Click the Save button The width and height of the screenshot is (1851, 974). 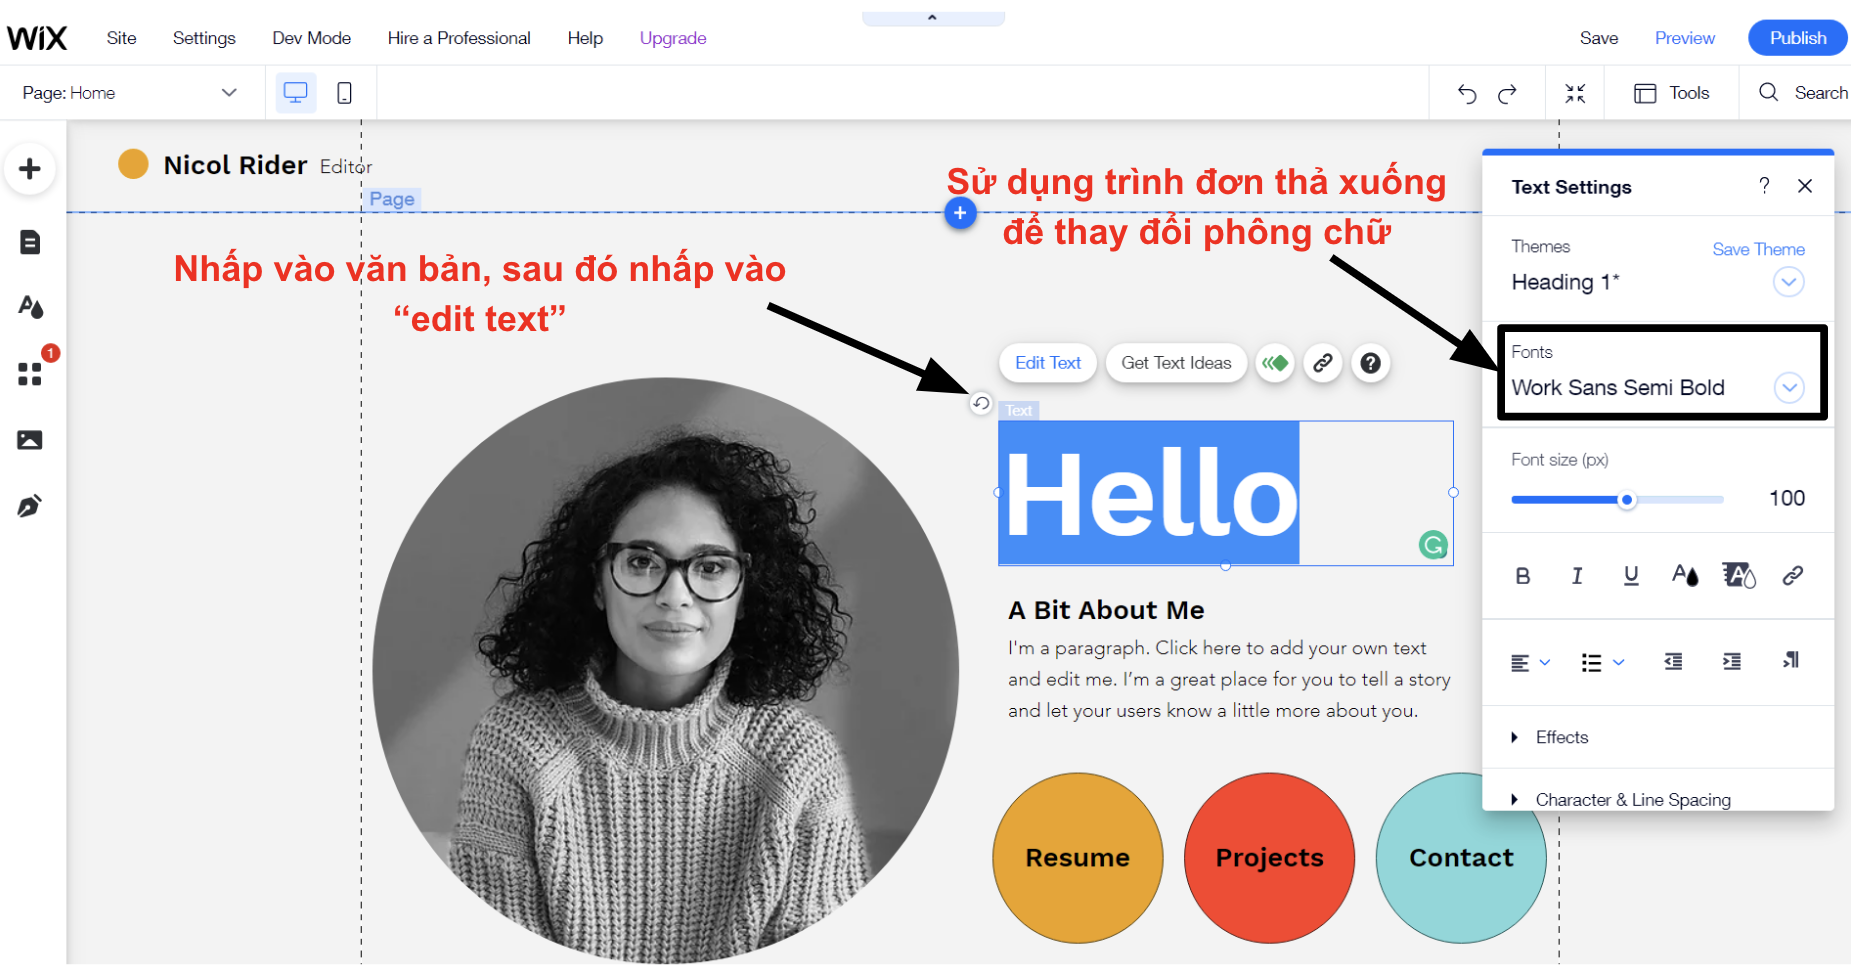tap(1599, 38)
